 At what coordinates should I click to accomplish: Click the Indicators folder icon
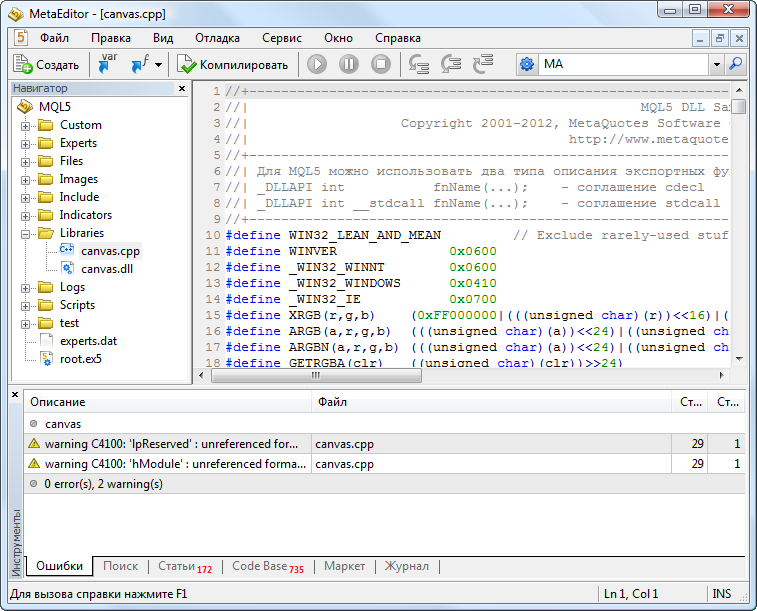tap(46, 215)
